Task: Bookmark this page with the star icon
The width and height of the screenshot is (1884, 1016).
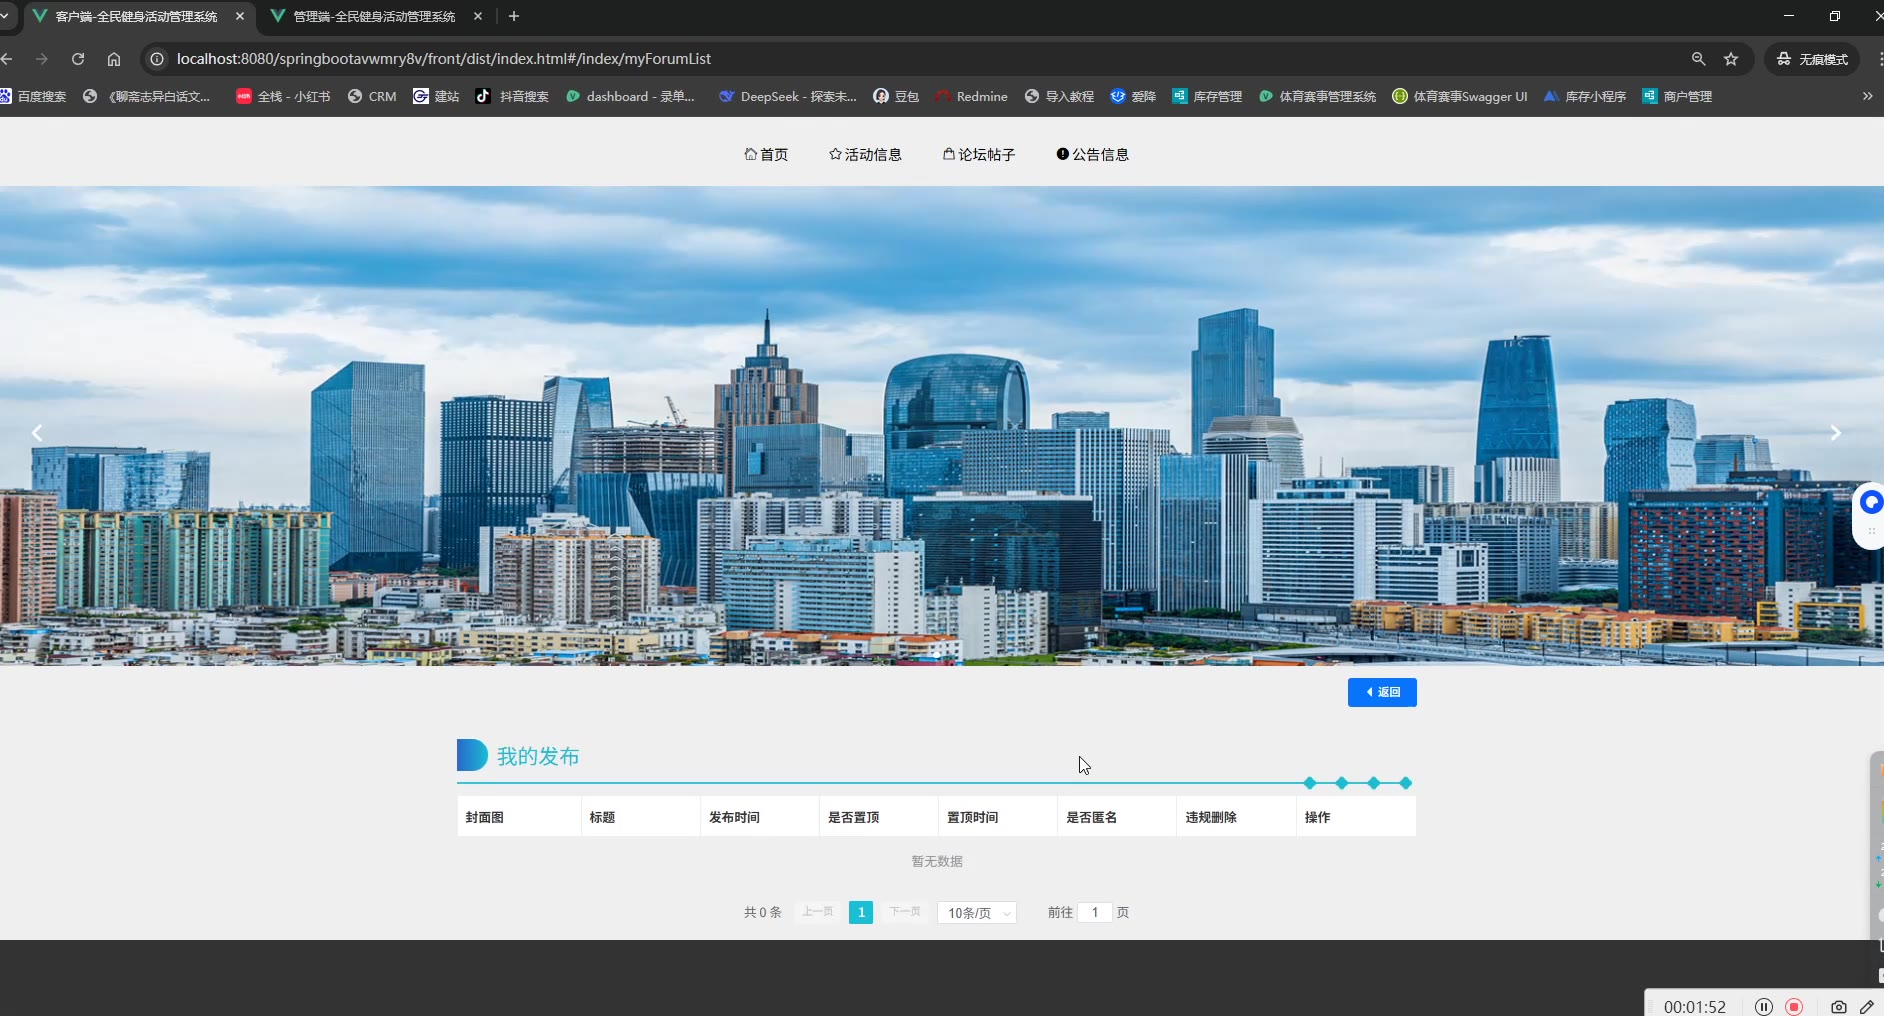Action: click(1731, 59)
